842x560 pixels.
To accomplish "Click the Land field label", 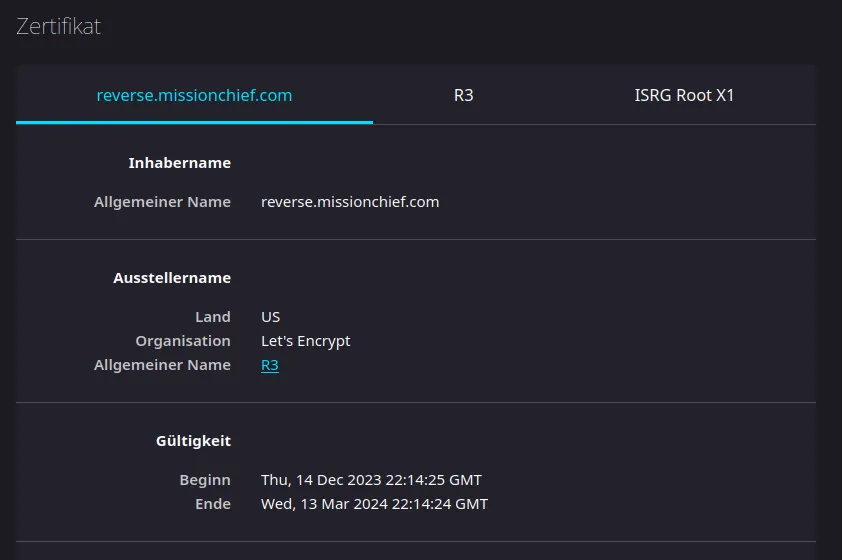I will coord(213,317).
